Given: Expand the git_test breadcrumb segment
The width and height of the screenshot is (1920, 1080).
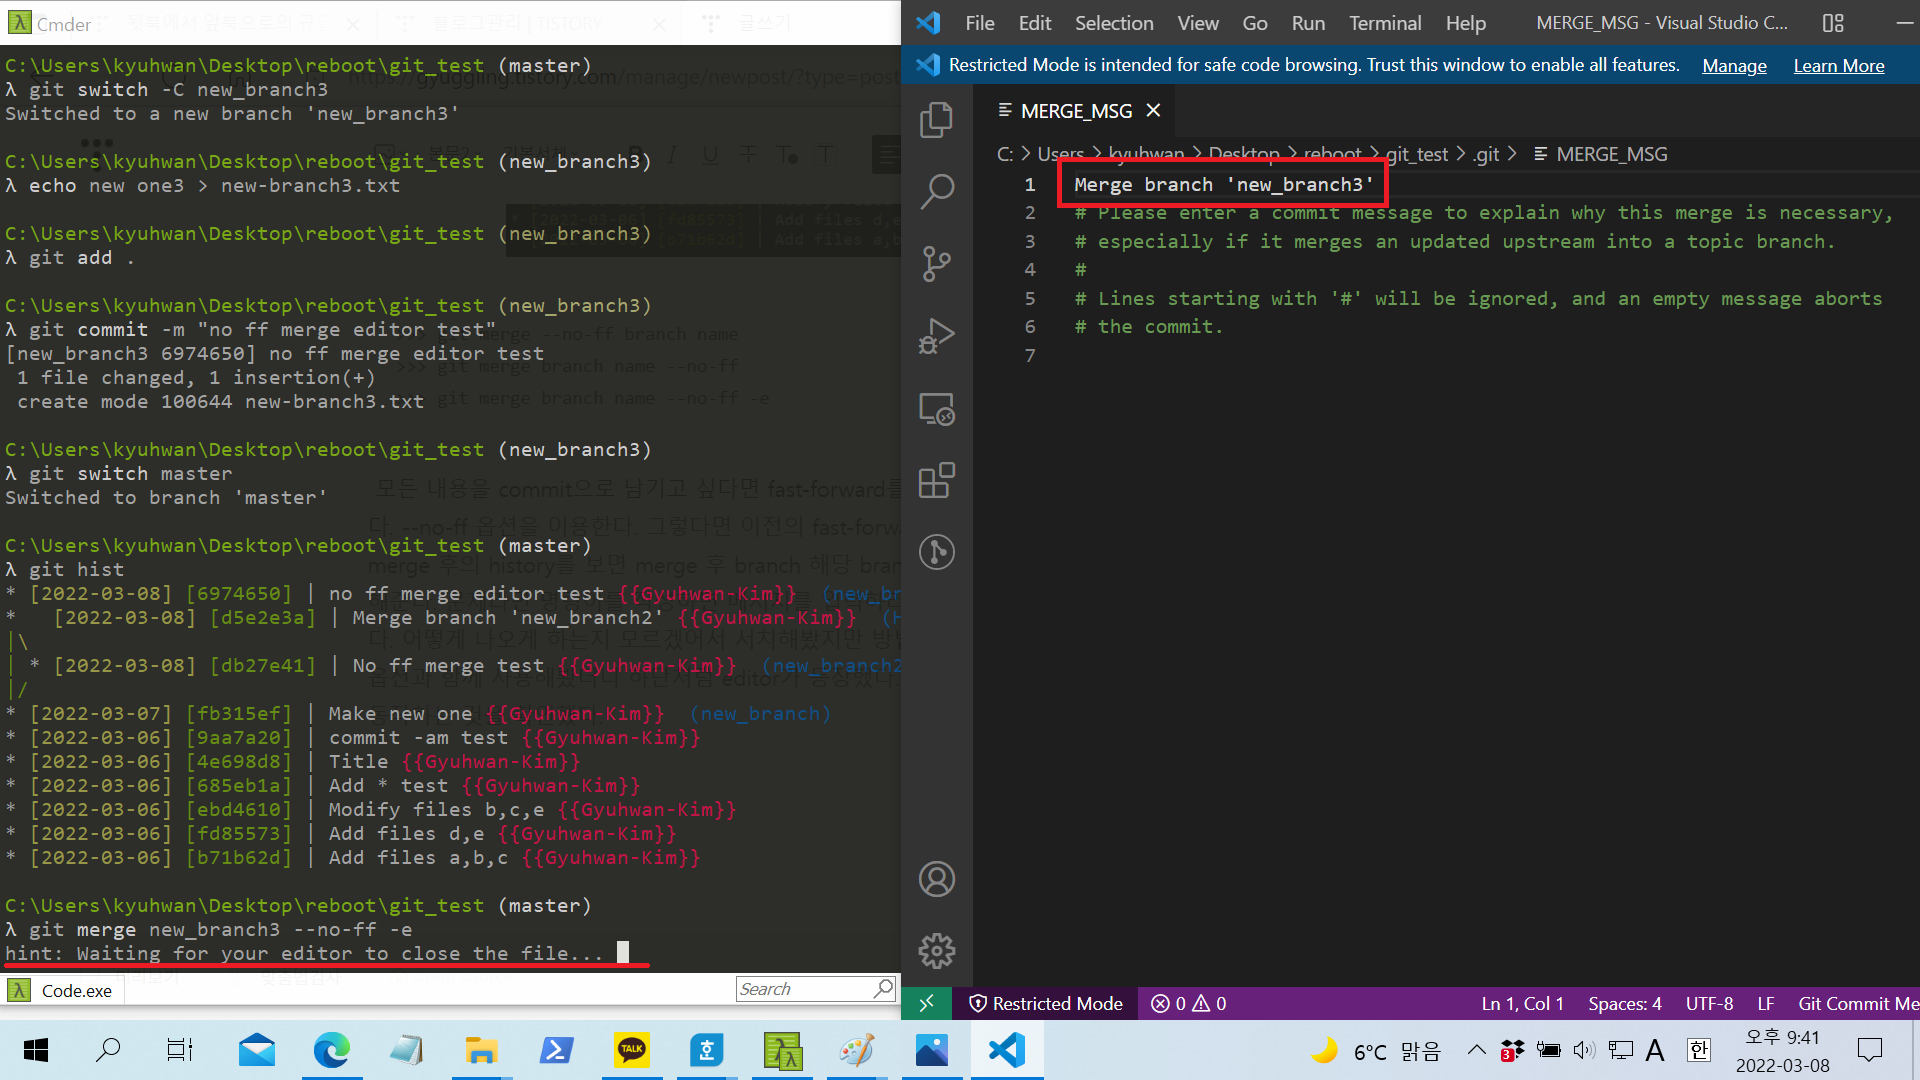Looking at the screenshot, I should click(1416, 154).
